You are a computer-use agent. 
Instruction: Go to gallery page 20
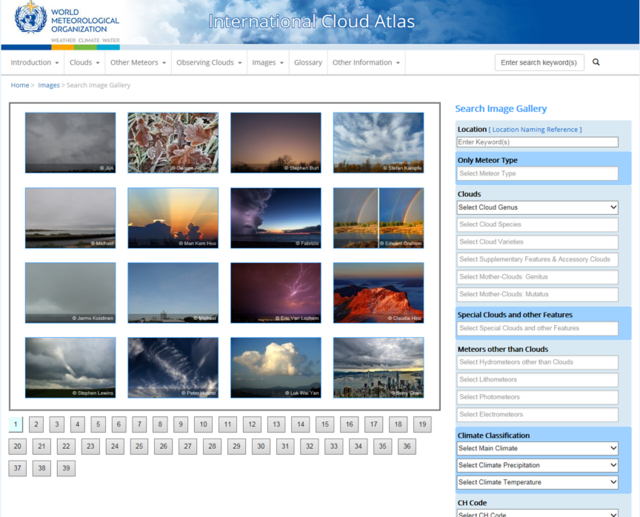tap(18, 446)
